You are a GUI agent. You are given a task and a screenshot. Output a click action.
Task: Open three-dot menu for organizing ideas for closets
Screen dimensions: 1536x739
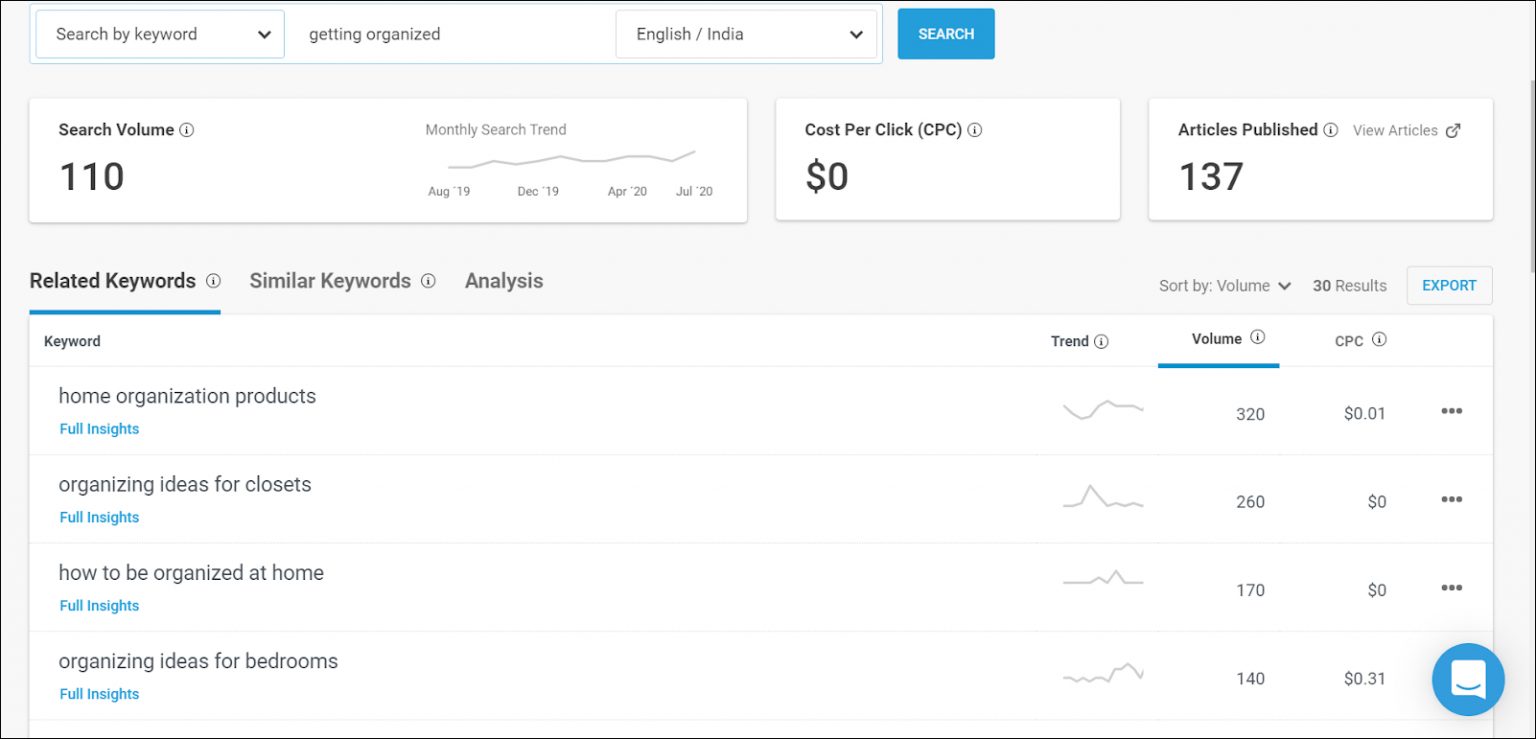point(1452,500)
